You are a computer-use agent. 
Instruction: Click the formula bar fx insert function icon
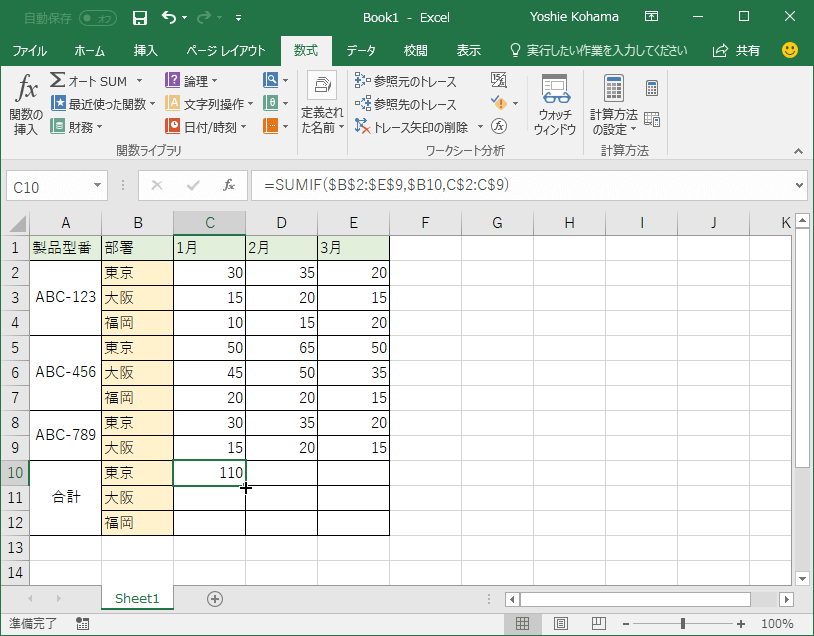coord(229,185)
